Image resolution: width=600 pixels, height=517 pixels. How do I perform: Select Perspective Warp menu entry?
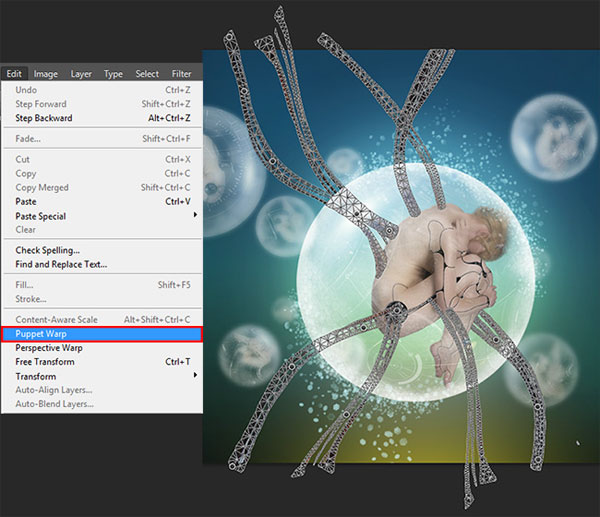tap(102, 348)
